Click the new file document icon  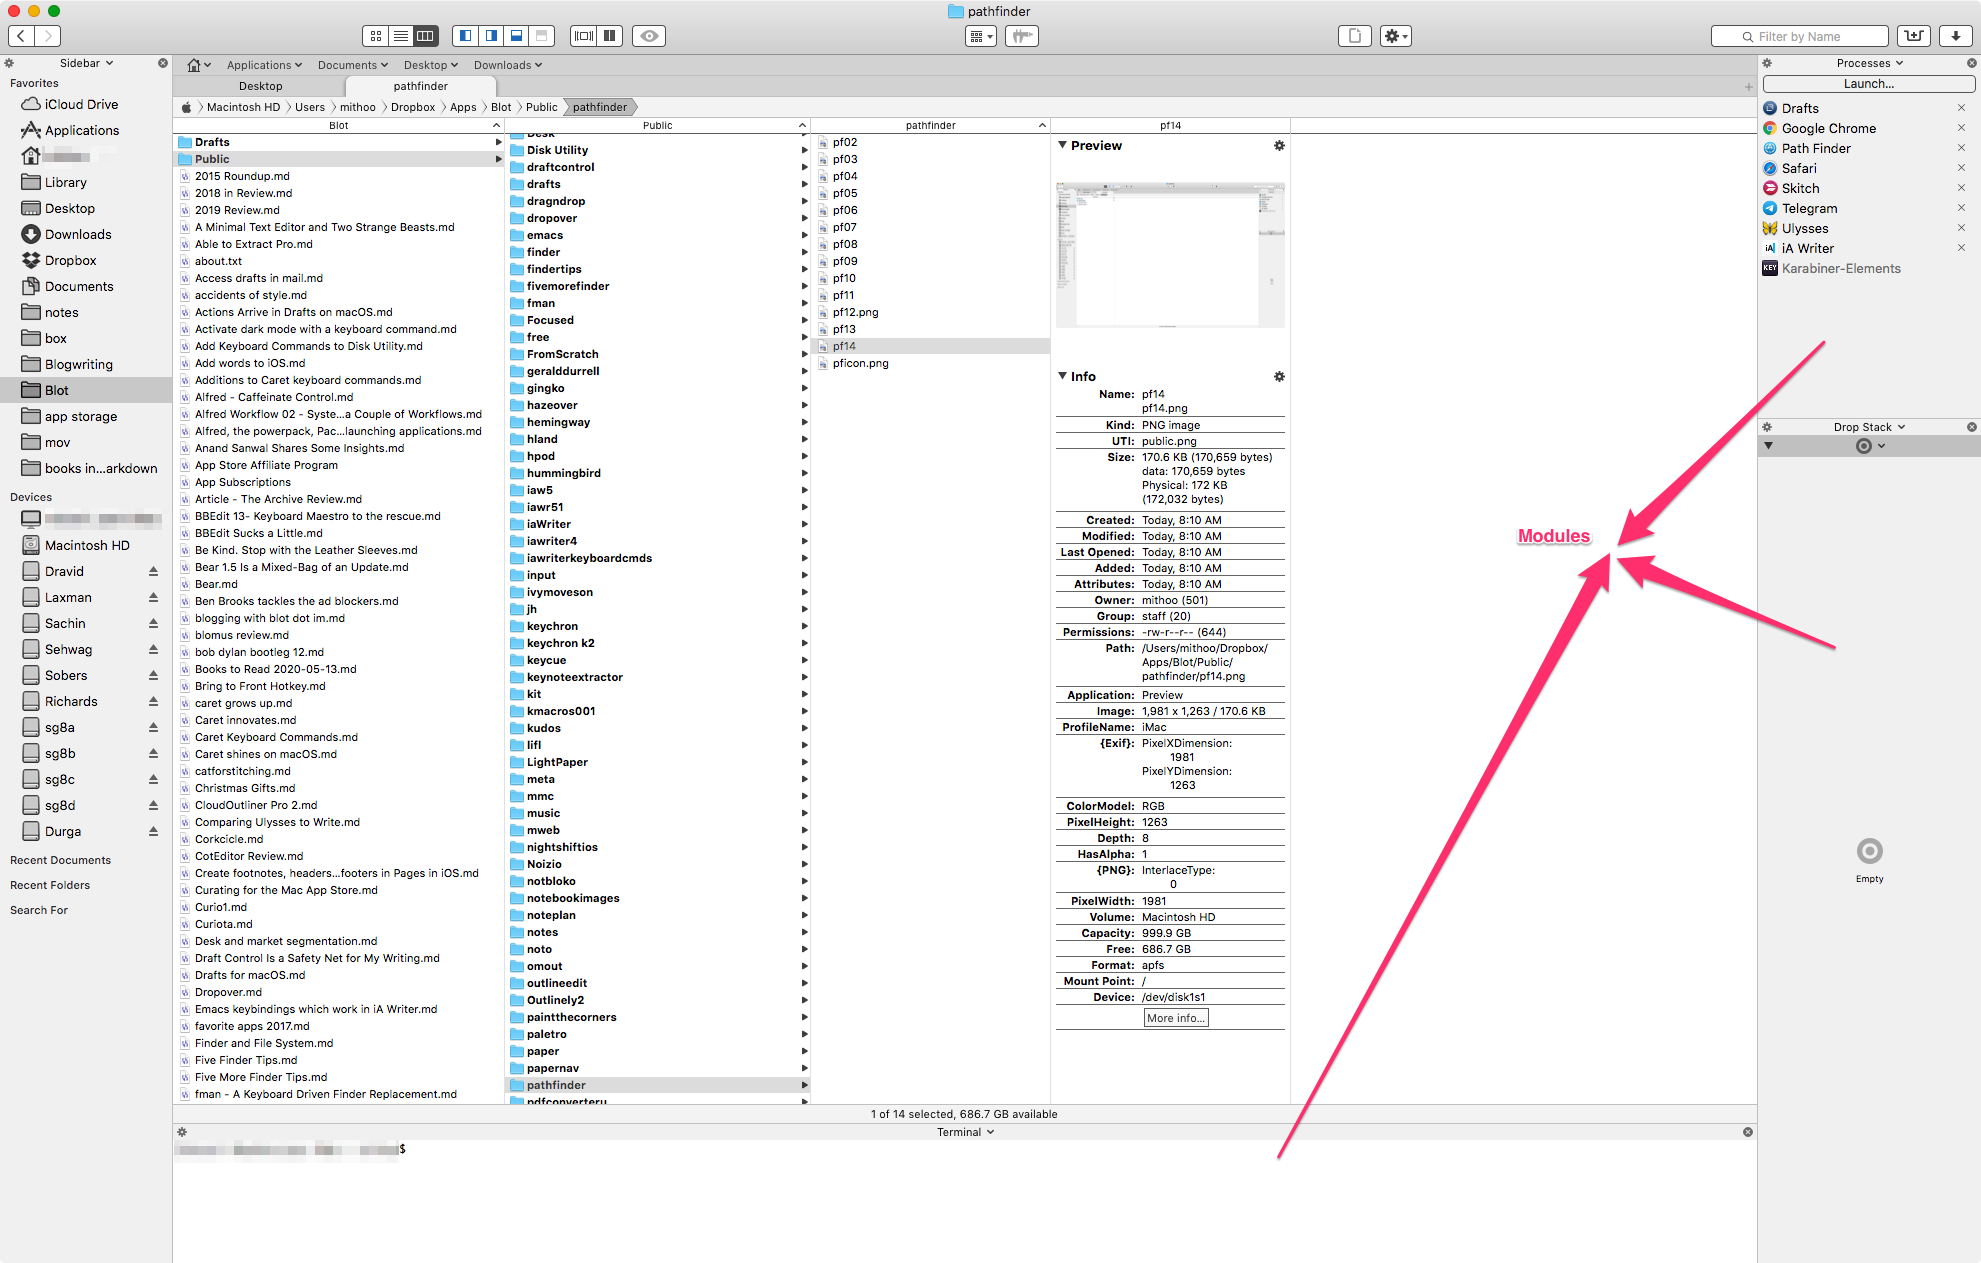(1355, 36)
